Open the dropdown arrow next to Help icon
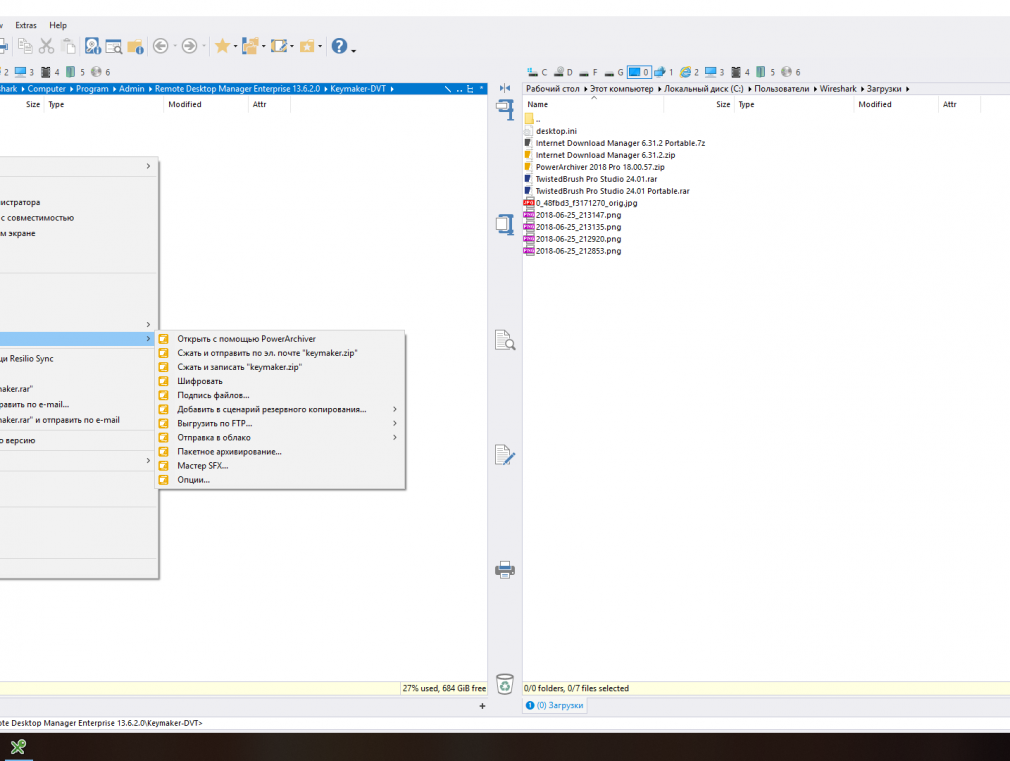This screenshot has width=1010, height=761. pos(353,50)
